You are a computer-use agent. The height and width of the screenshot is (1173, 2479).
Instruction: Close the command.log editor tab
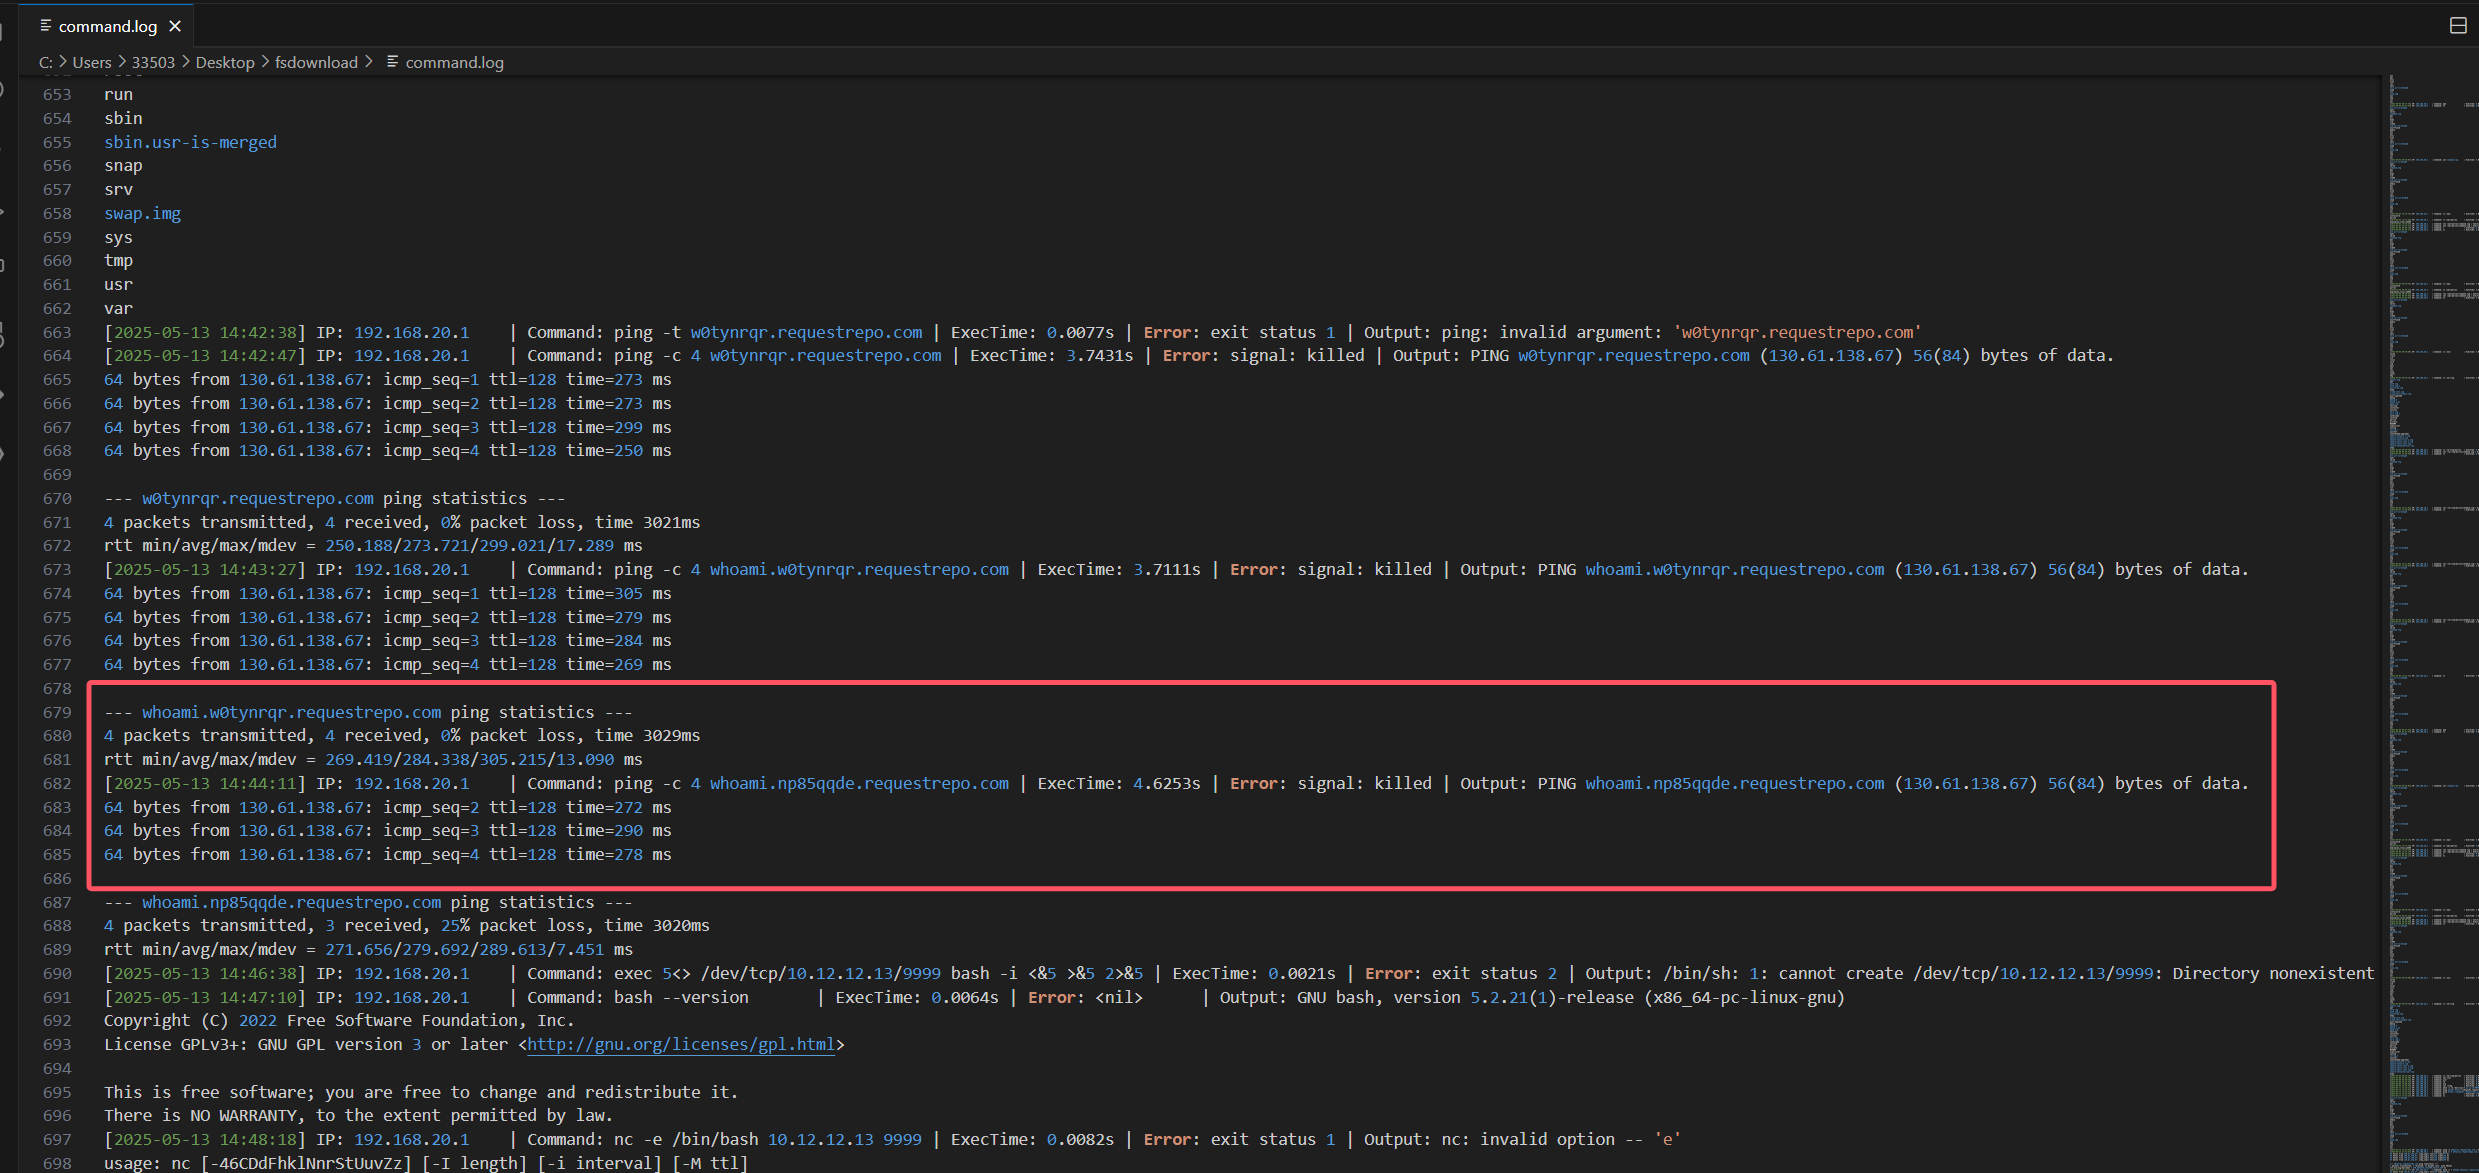pyautogui.click(x=175, y=26)
